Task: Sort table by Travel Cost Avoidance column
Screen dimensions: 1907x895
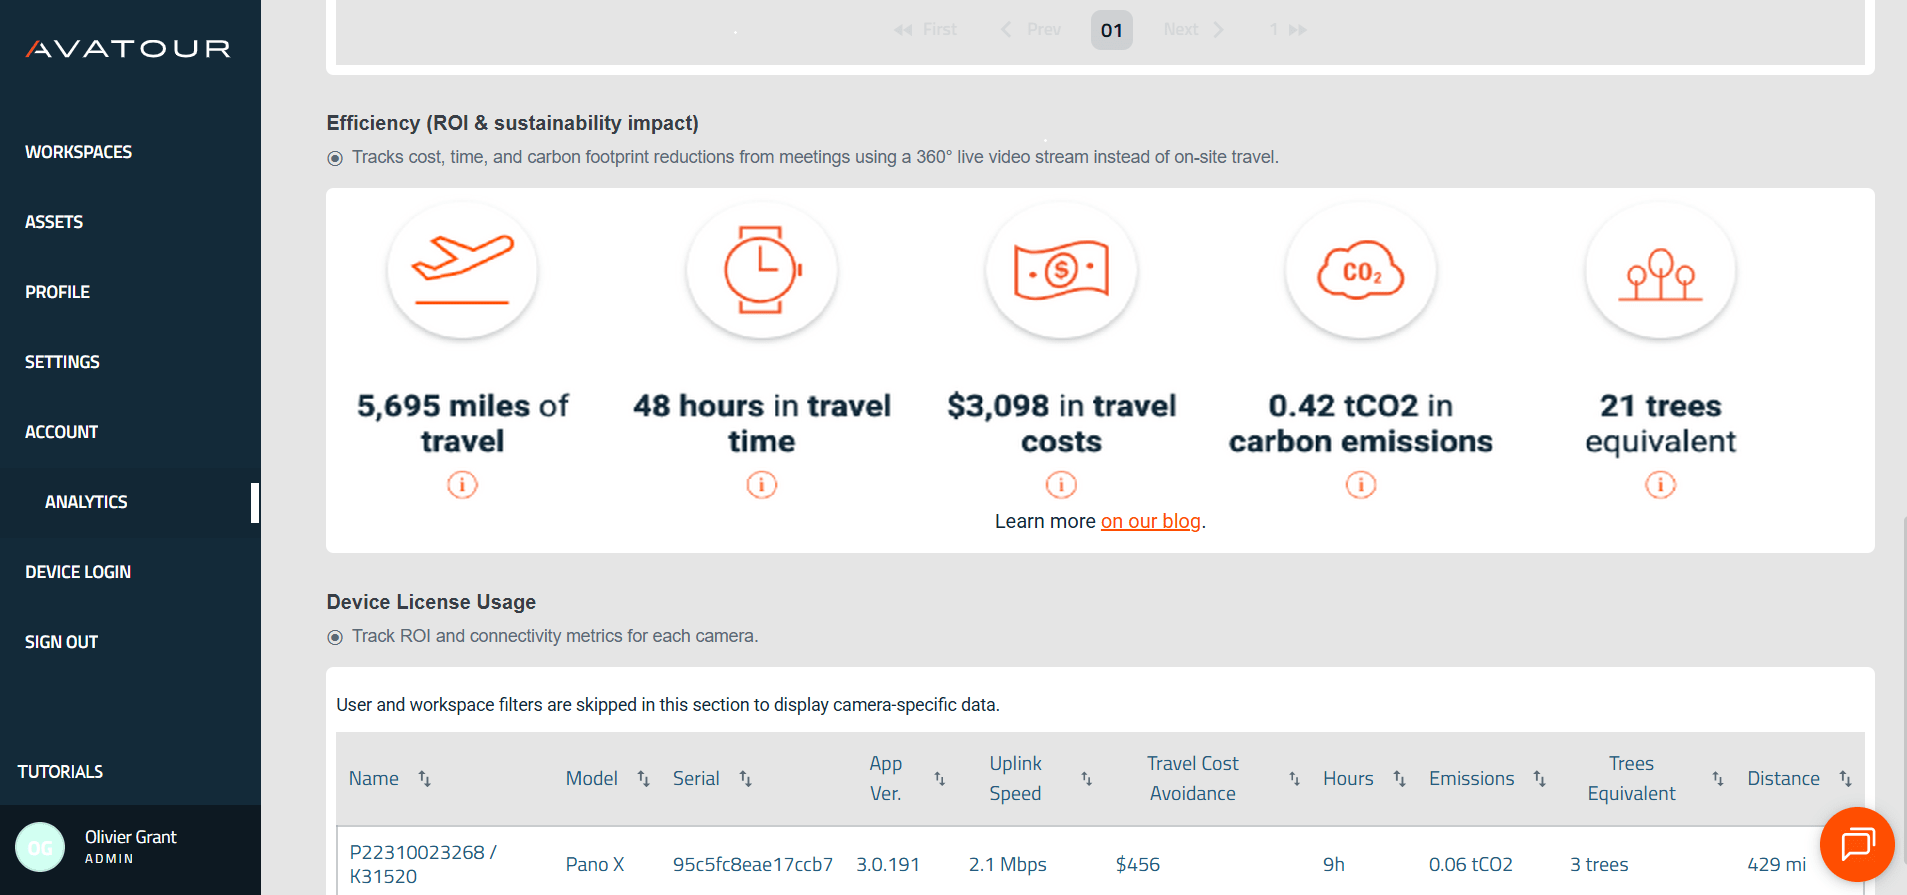Action: pyautogui.click(x=1294, y=778)
